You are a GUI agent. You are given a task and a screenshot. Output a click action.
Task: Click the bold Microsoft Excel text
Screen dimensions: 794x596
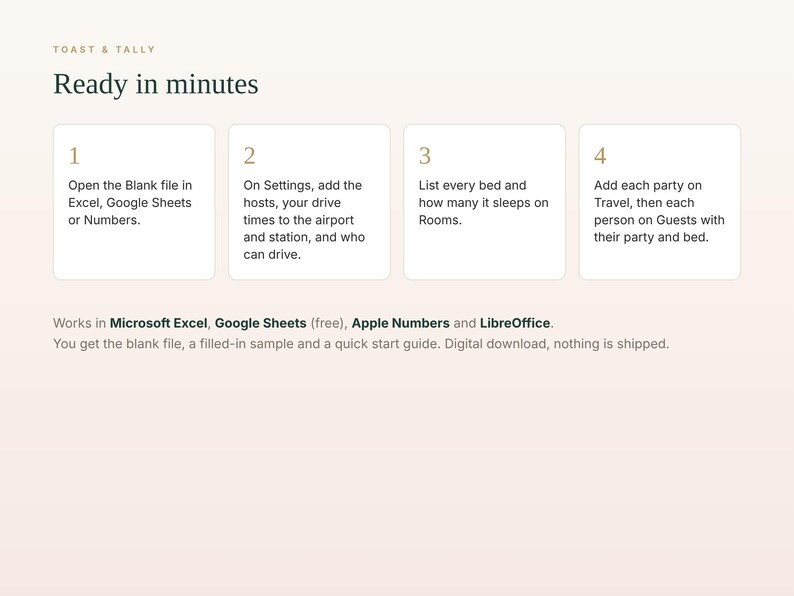pyautogui.click(x=158, y=323)
